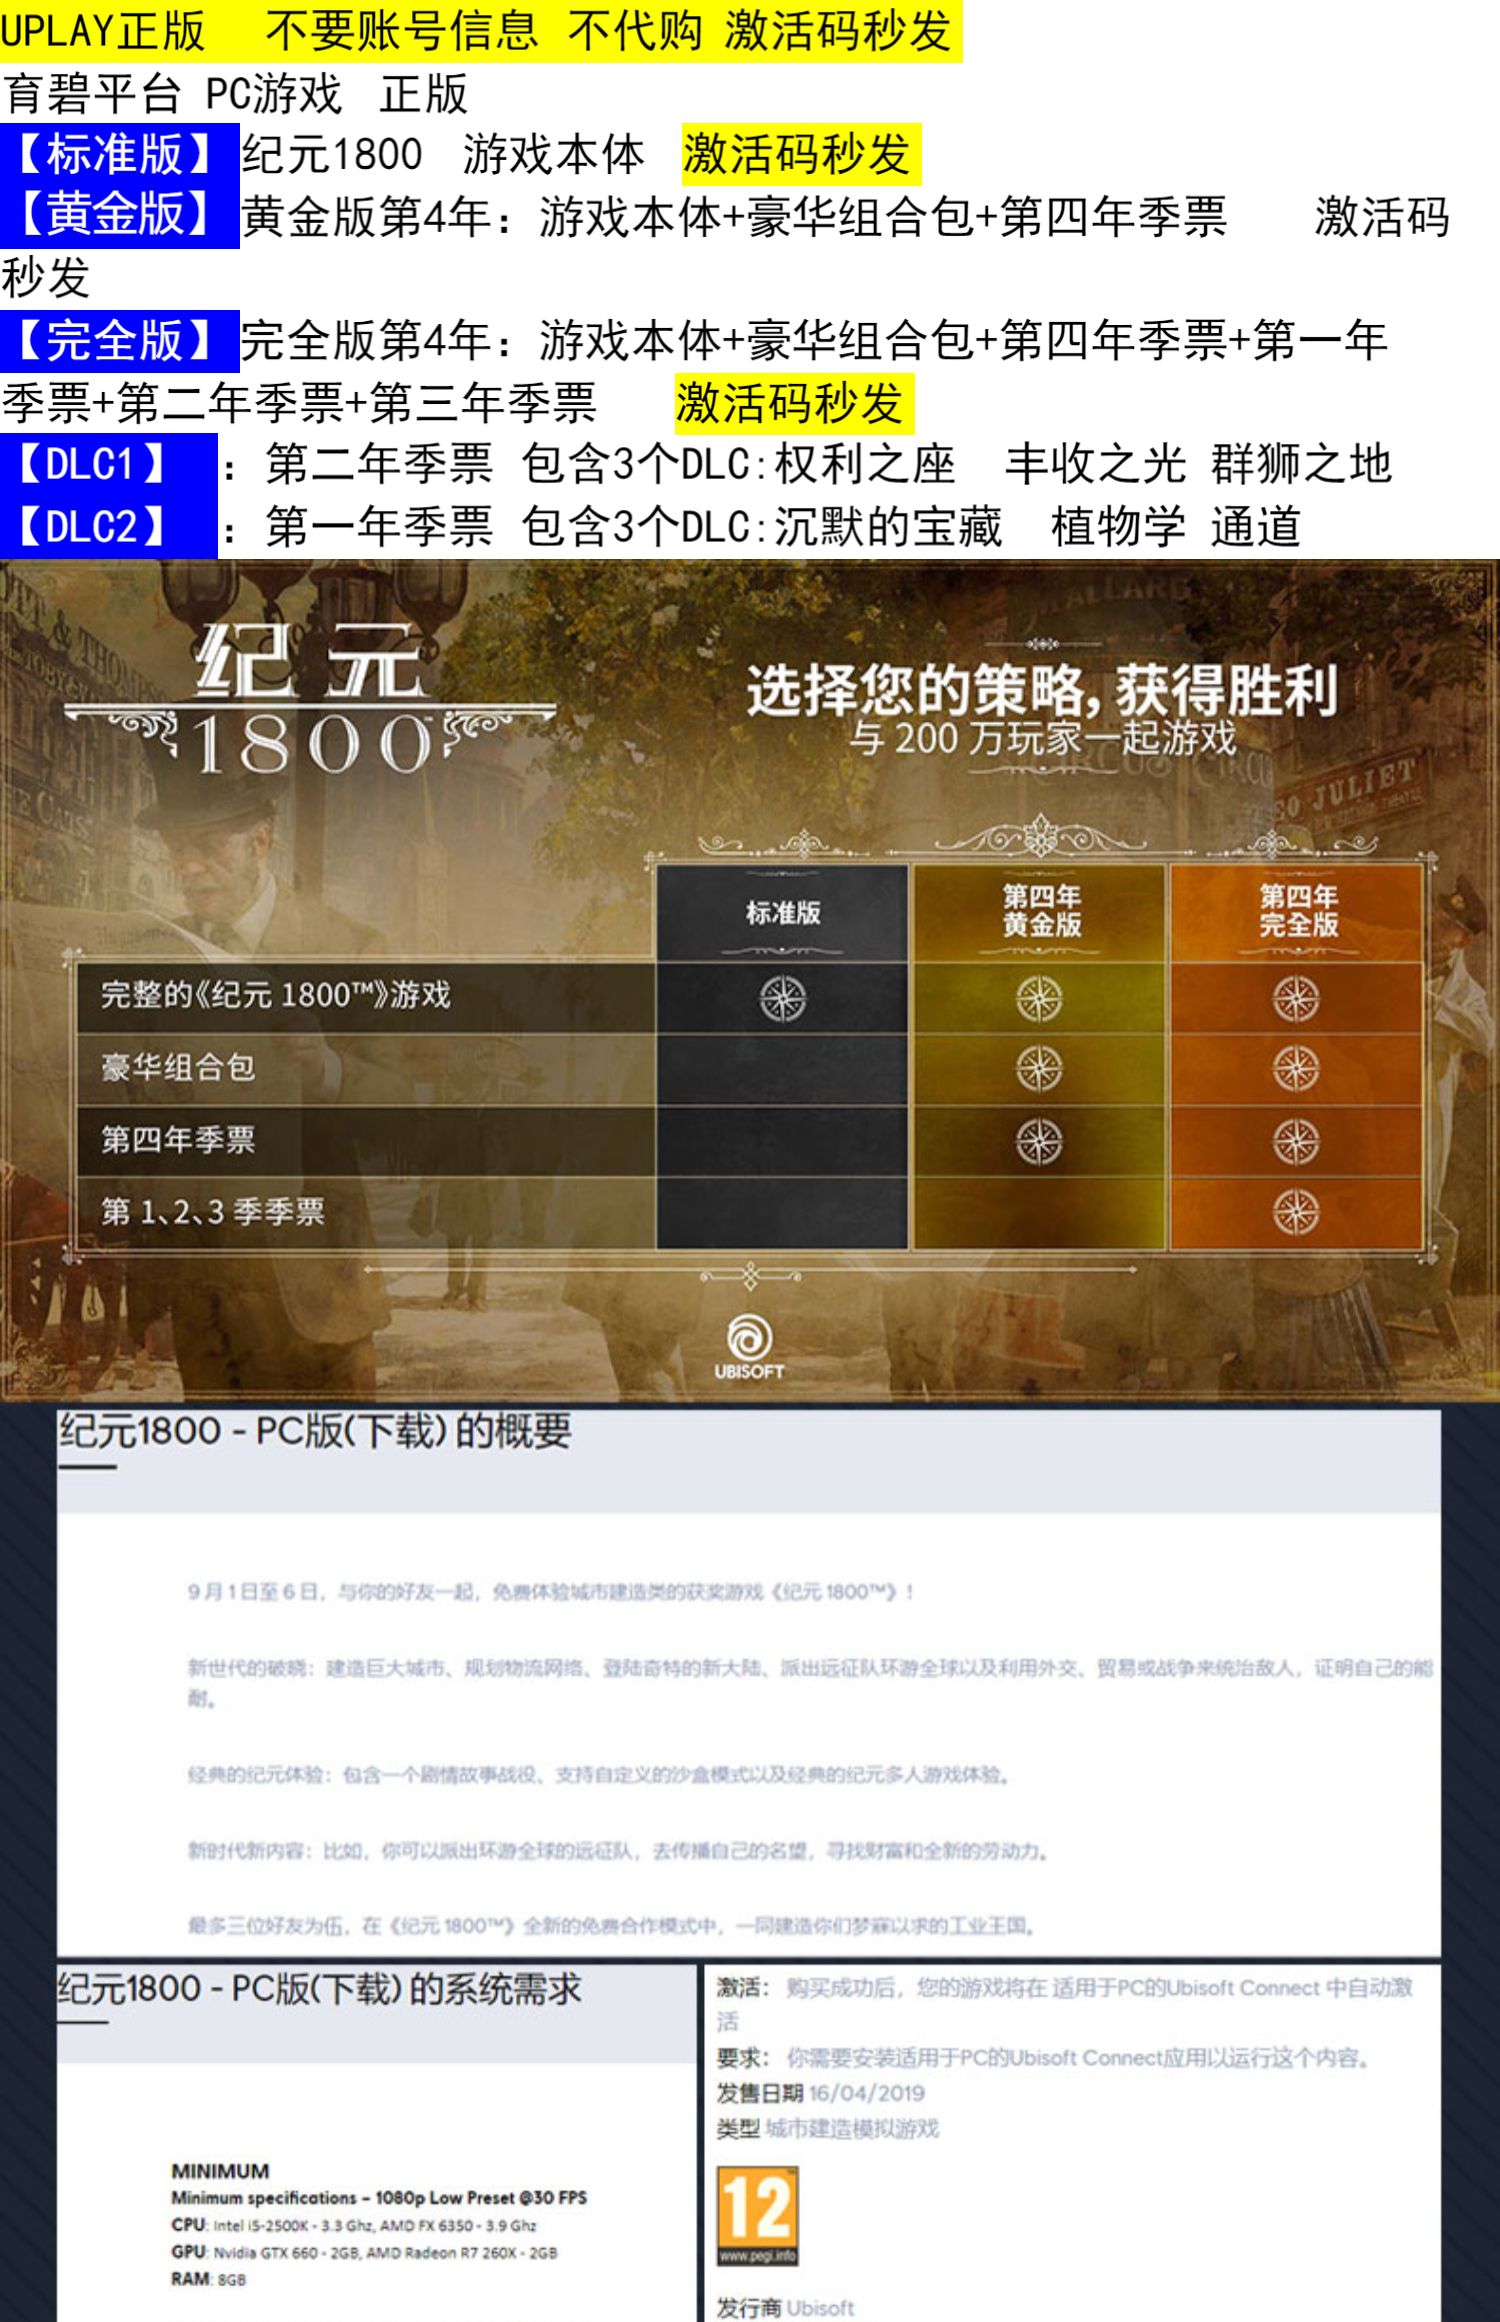
Task: Click the 要求 Ubisoft Connect install note
Action: 1043,2058
